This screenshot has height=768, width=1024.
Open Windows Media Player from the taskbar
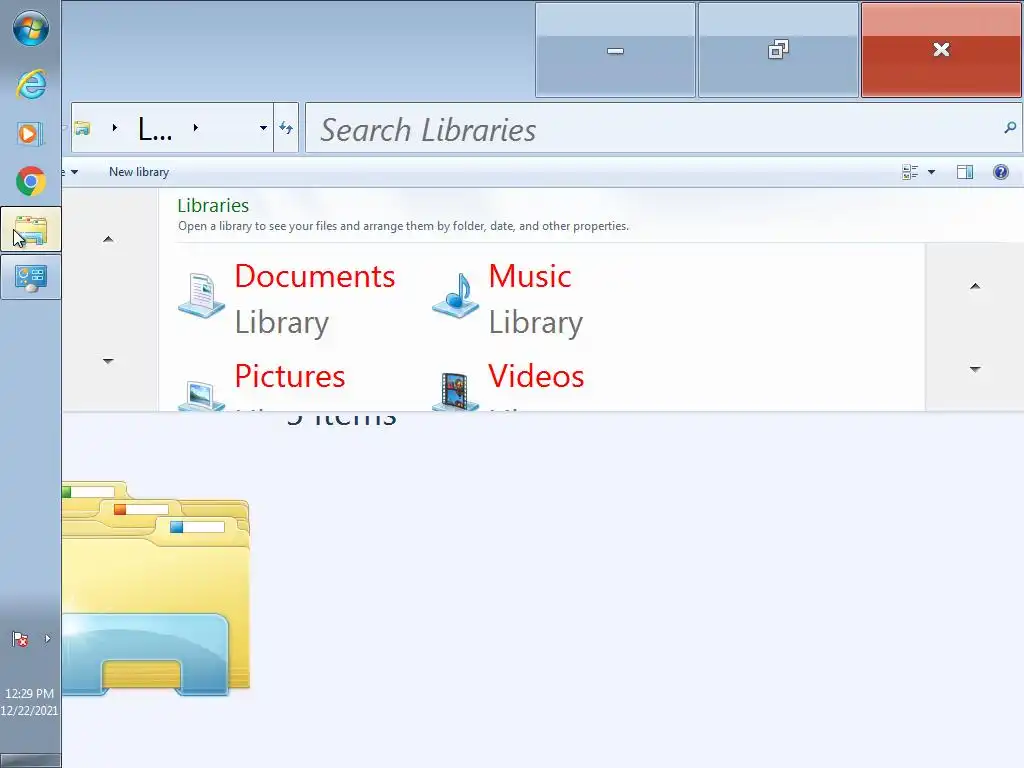[x=31, y=133]
